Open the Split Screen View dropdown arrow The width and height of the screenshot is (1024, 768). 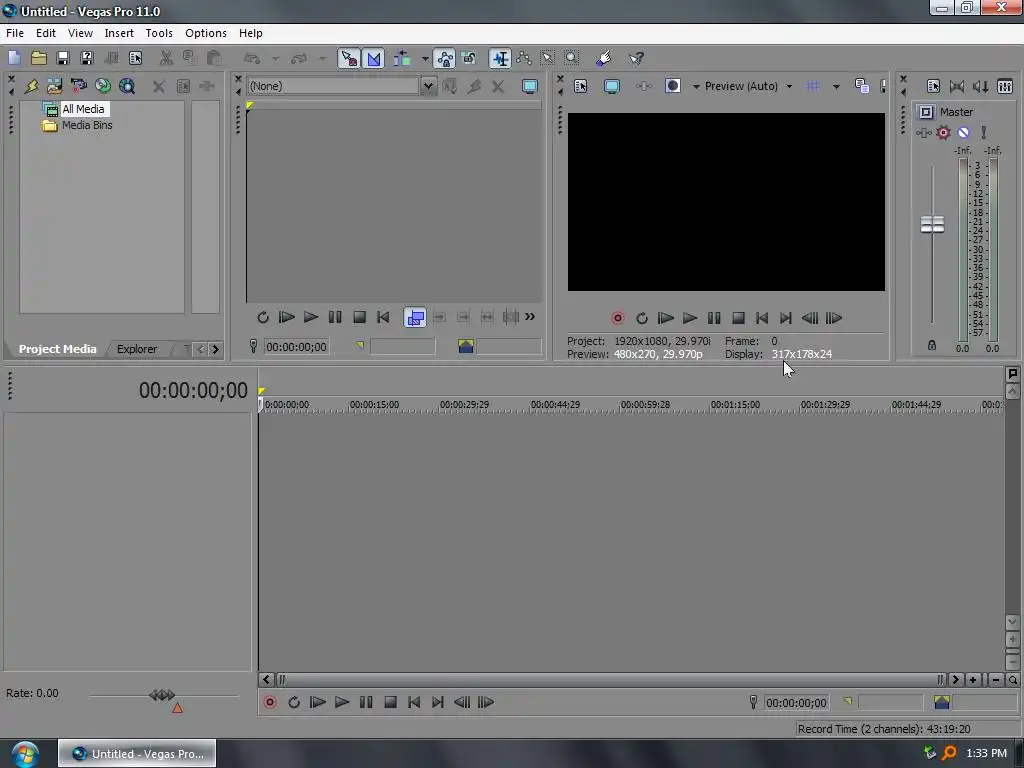point(696,86)
